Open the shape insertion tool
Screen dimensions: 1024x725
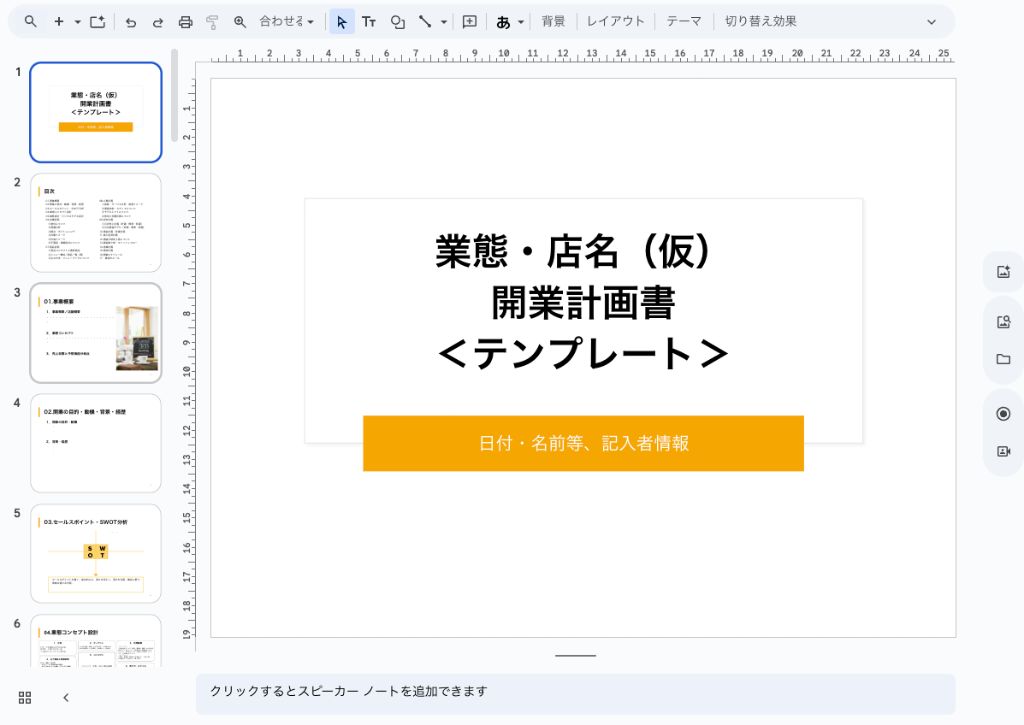coord(397,21)
